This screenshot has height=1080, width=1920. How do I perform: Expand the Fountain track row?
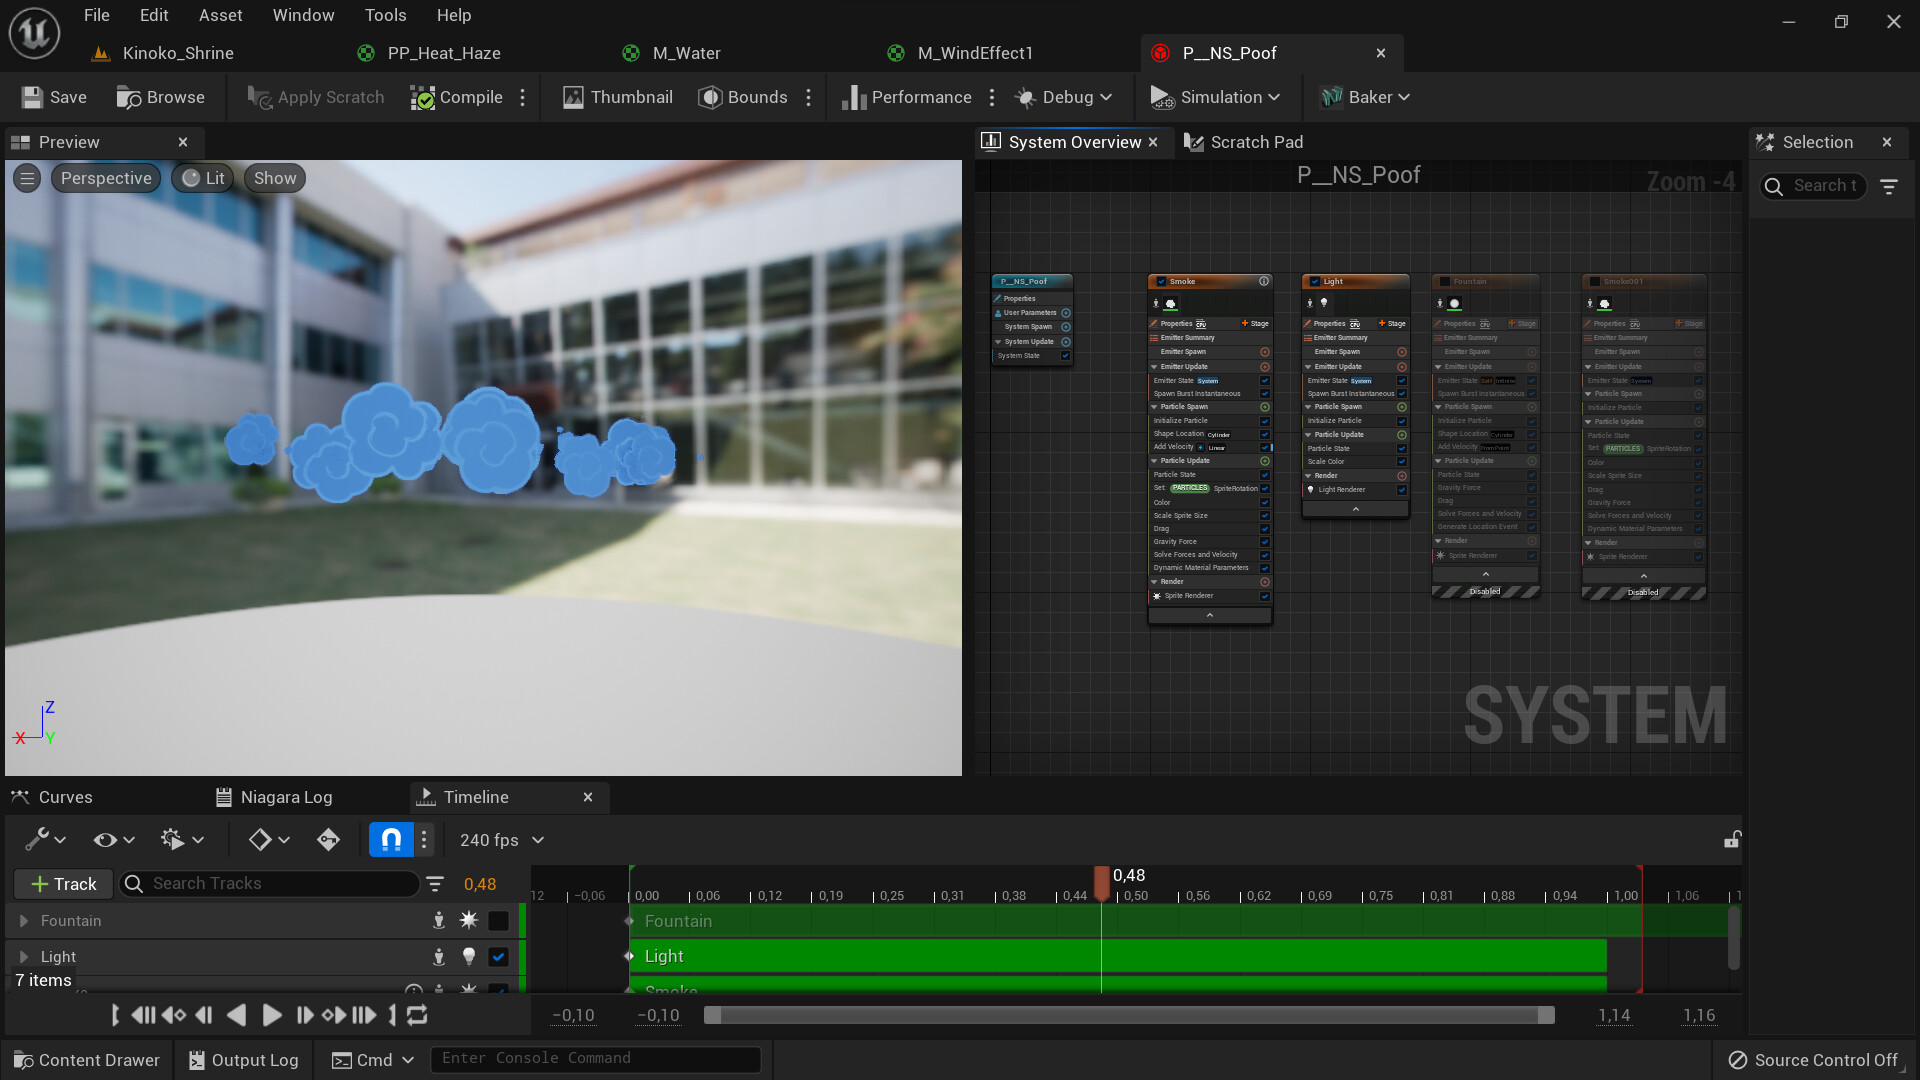(24, 921)
